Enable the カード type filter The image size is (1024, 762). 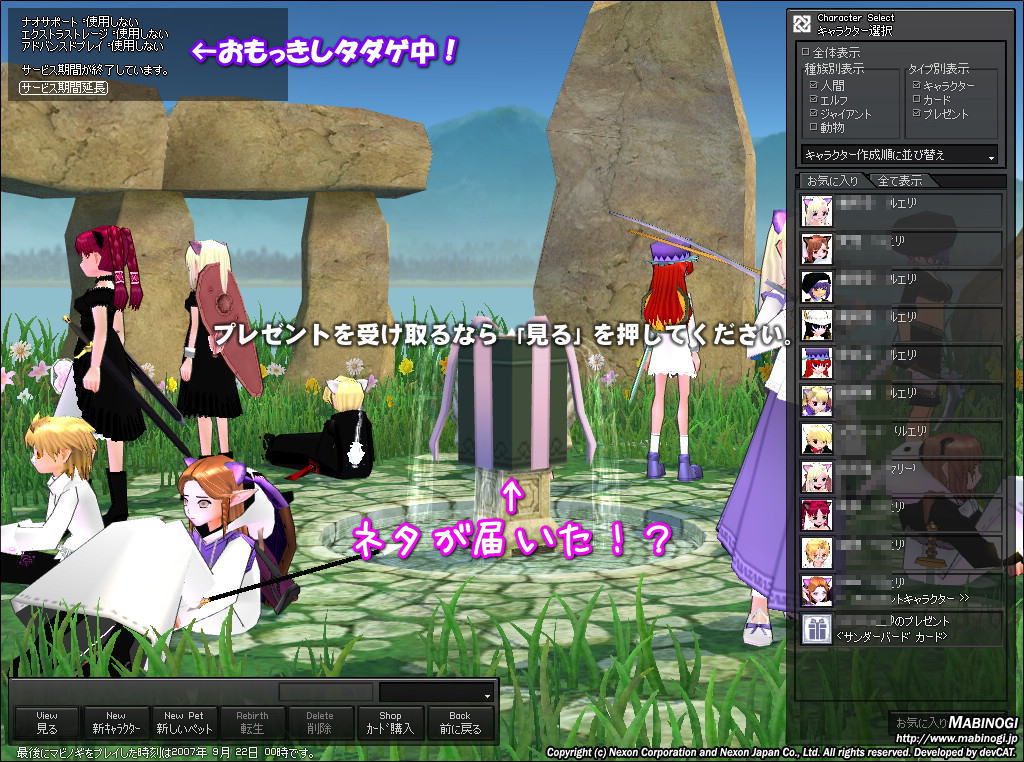pyautogui.click(x=916, y=99)
